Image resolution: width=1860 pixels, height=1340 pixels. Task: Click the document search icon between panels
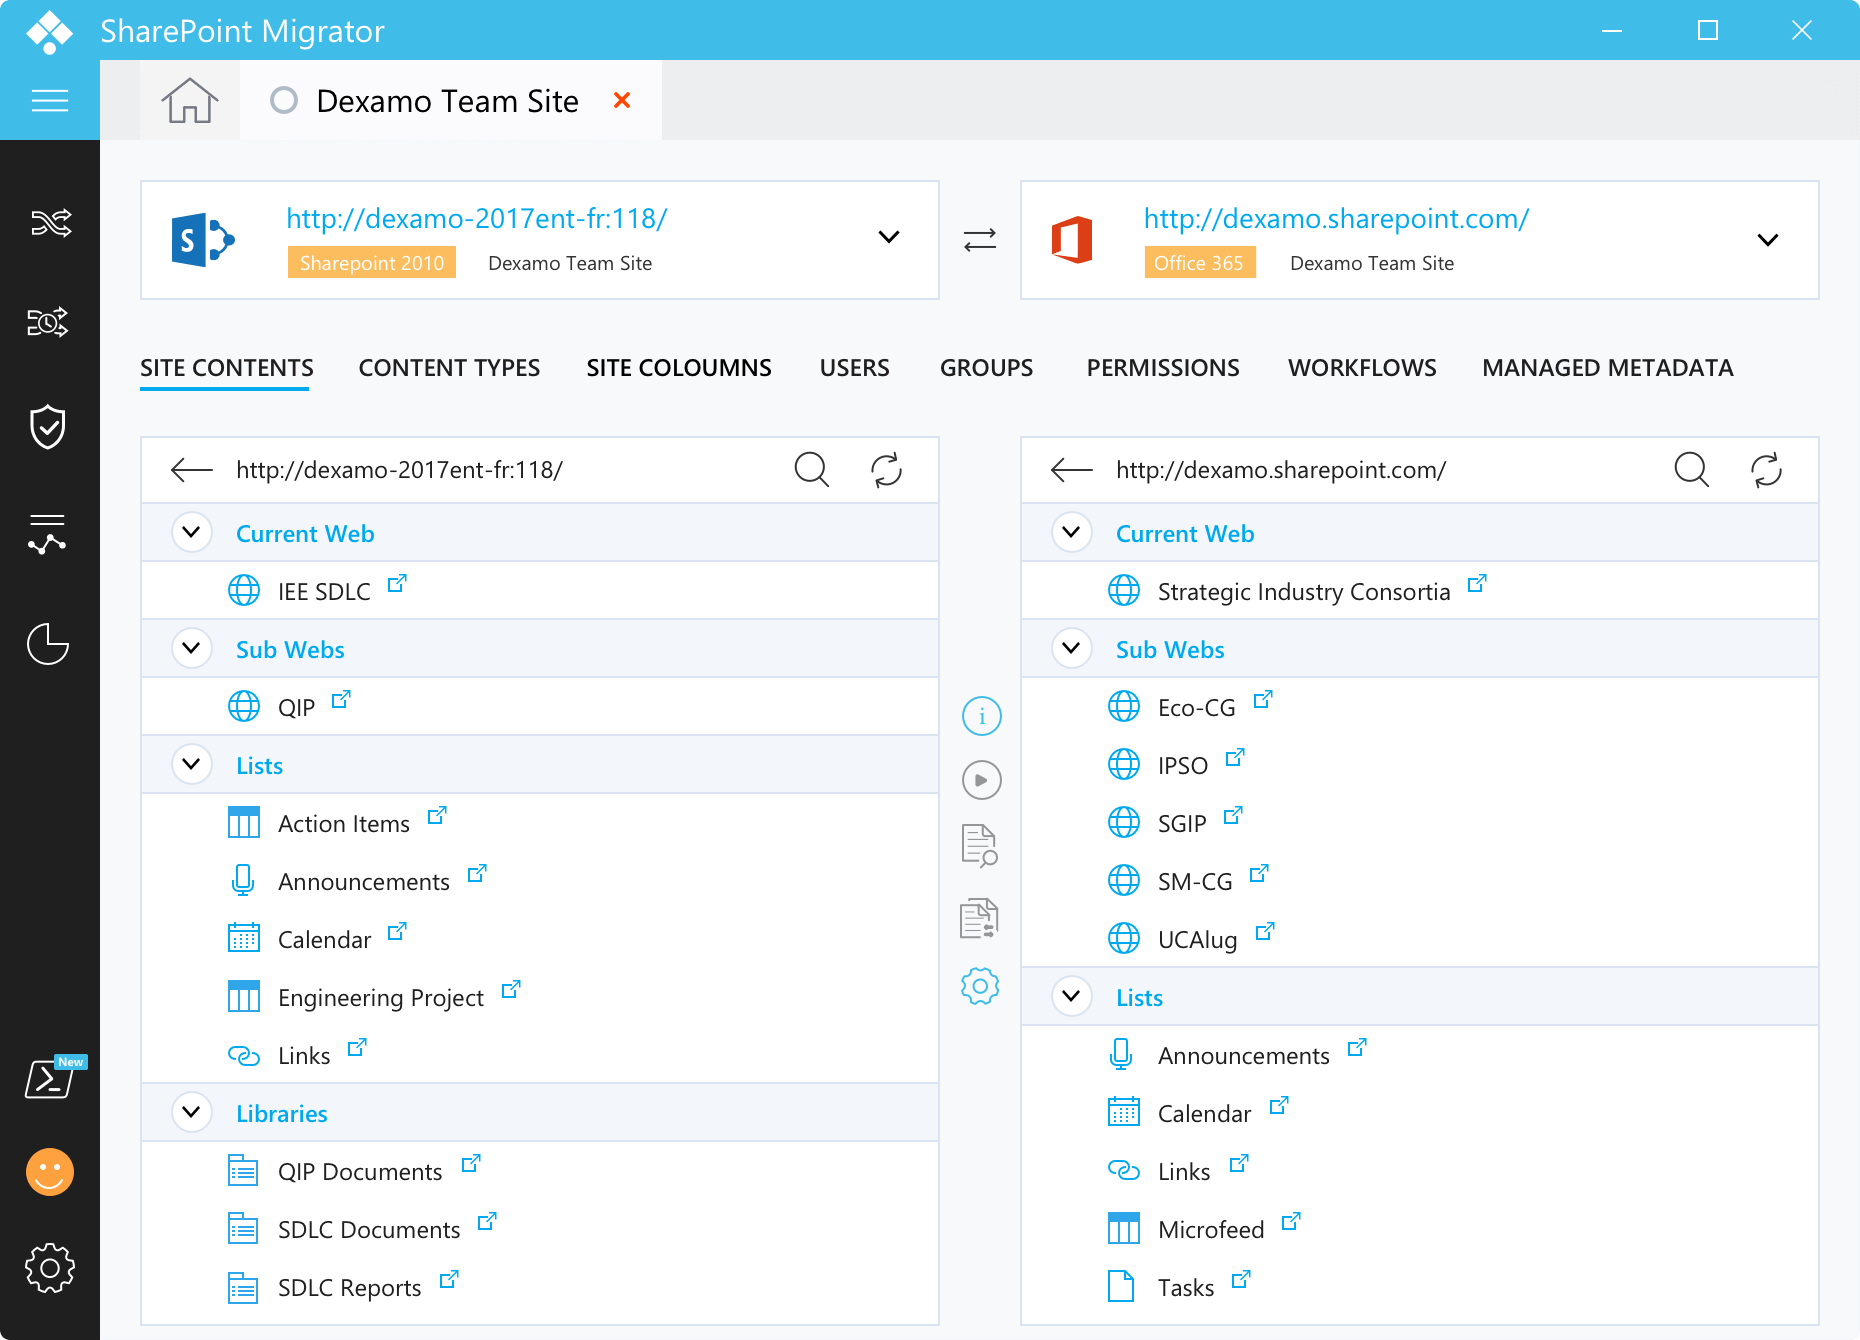coord(980,846)
